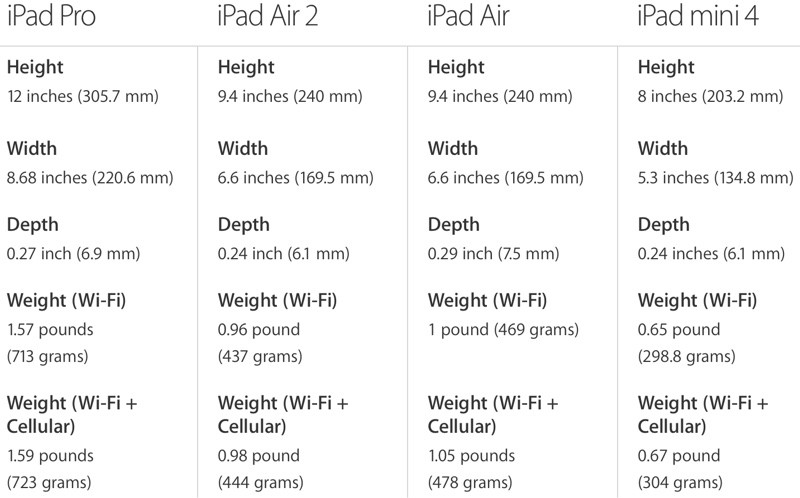Click iPad Pro depth 0.27 inch value

(78, 254)
